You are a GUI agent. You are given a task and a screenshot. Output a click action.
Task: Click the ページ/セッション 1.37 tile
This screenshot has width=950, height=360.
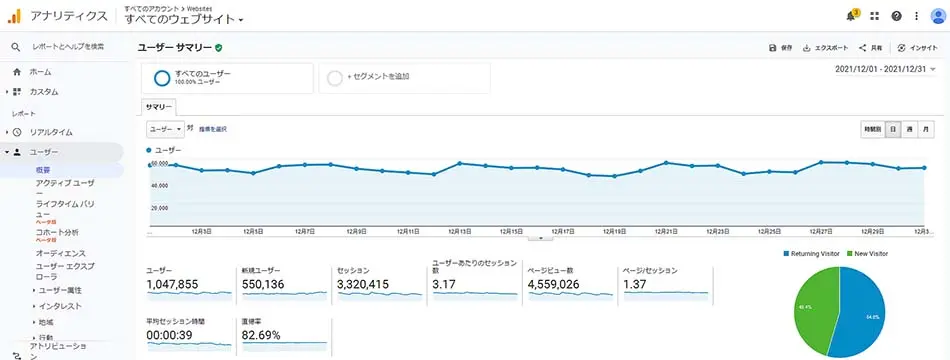(666, 284)
